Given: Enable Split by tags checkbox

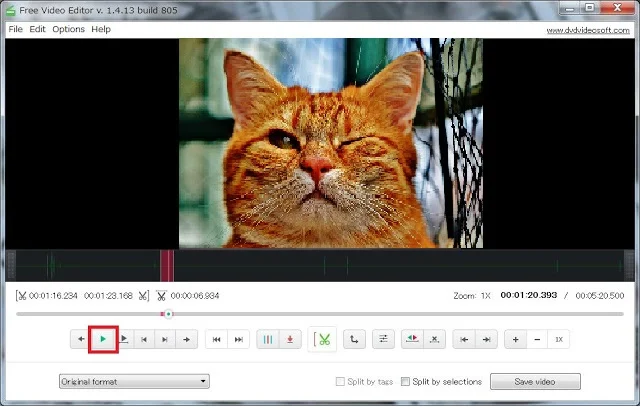Looking at the screenshot, I should click(x=340, y=382).
